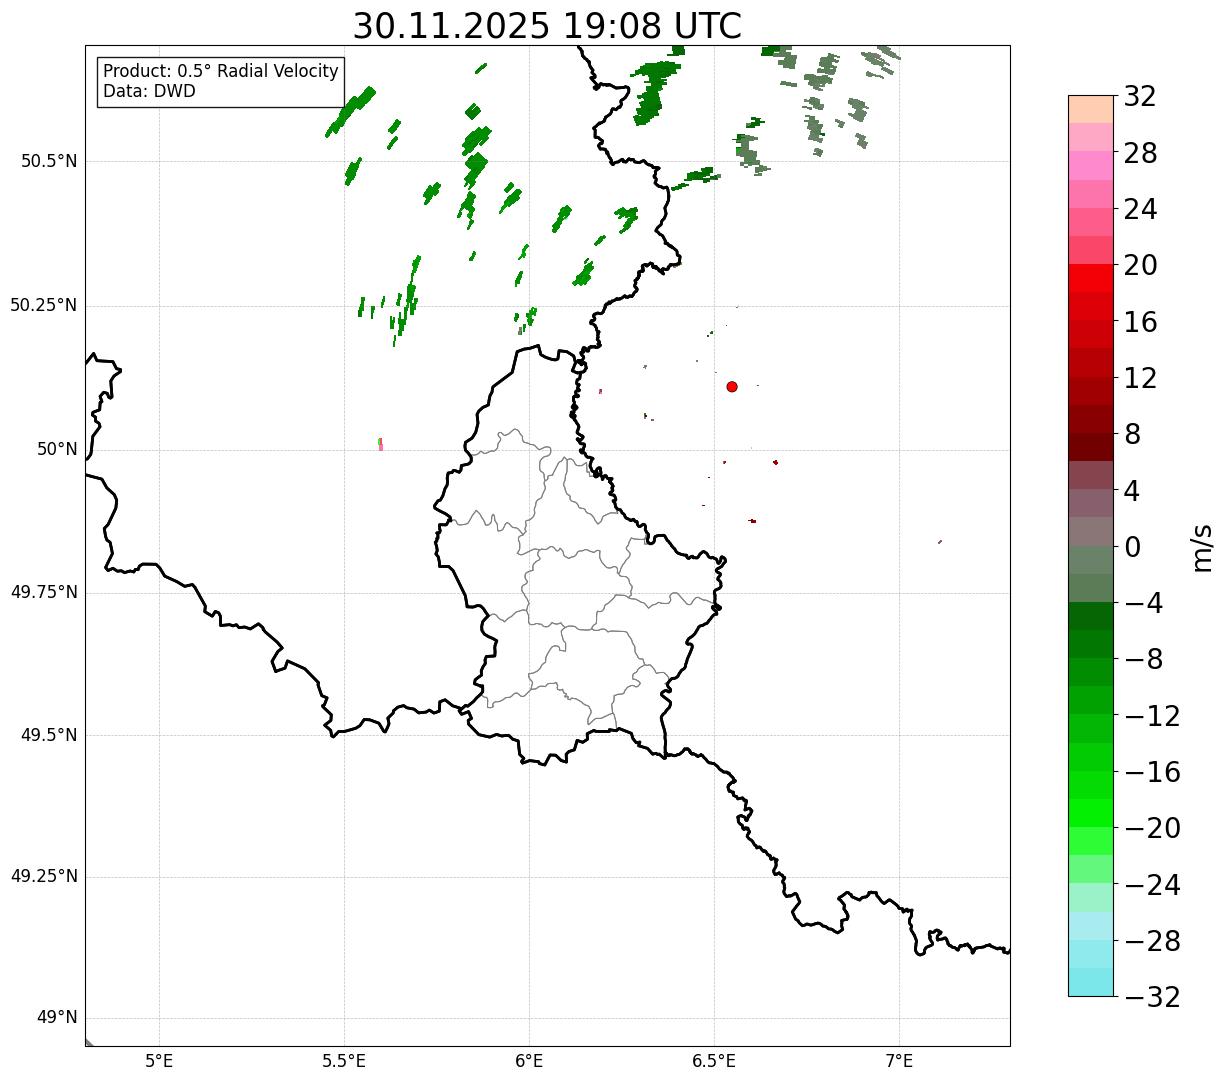Click the red radar site marker dot

click(732, 386)
